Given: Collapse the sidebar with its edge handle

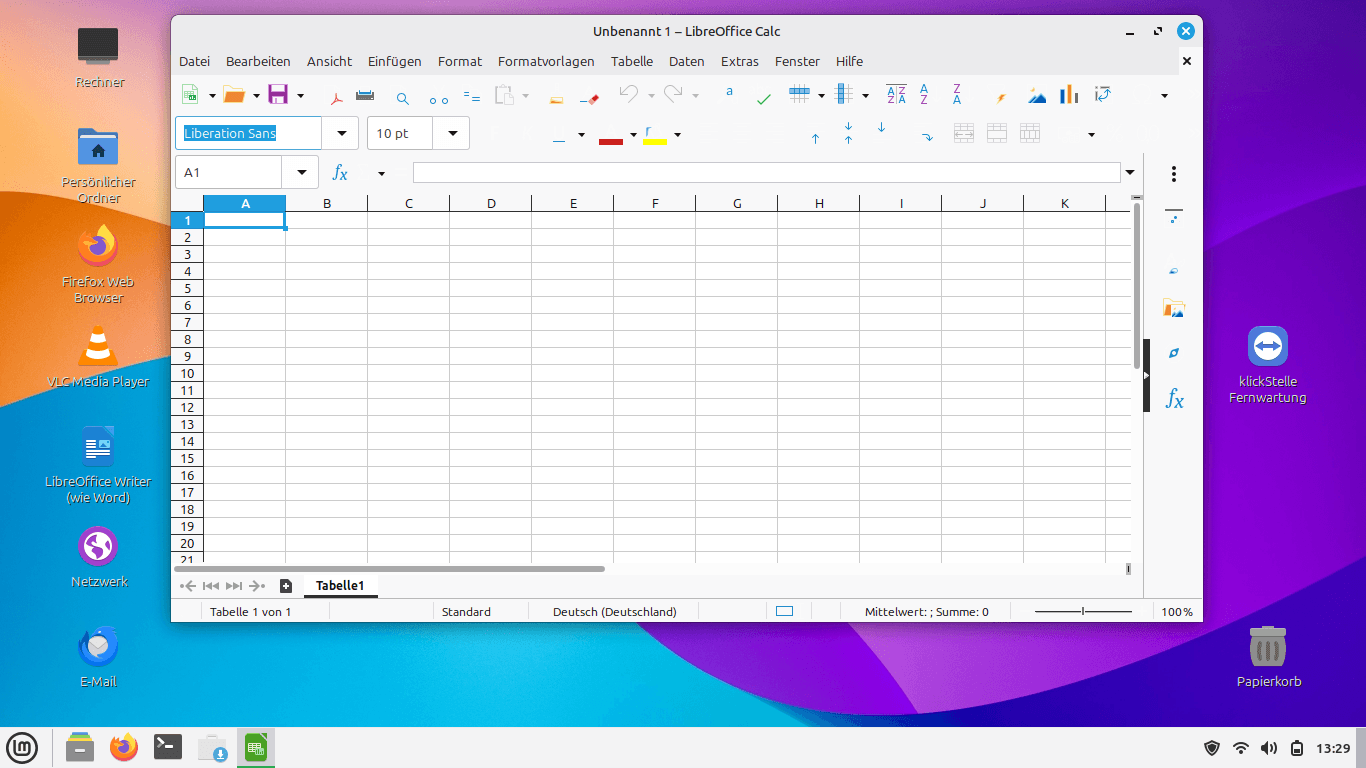Looking at the screenshot, I should pyautogui.click(x=1146, y=375).
